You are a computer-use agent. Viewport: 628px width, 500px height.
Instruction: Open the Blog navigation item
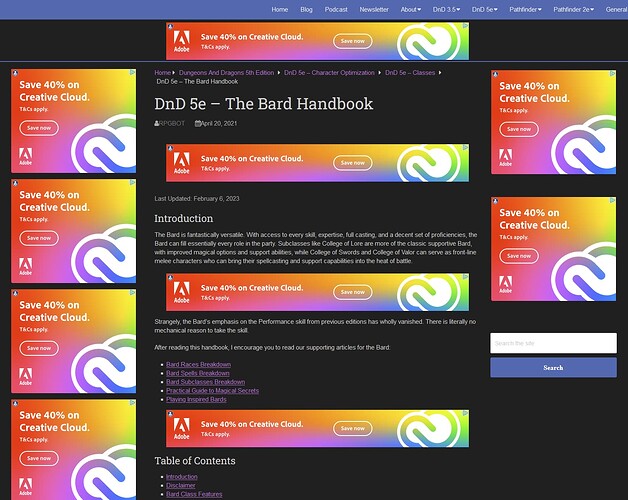tap(306, 10)
